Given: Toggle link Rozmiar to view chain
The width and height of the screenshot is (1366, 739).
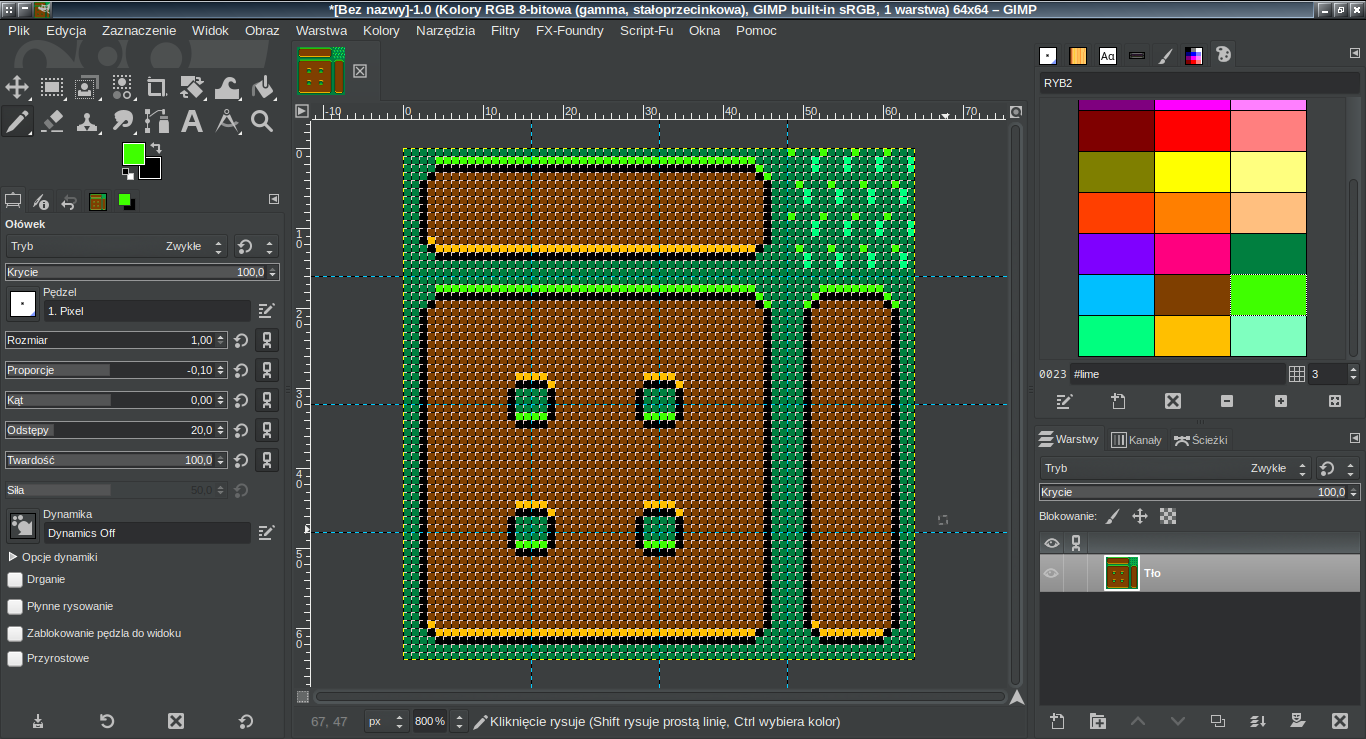Looking at the screenshot, I should (x=267, y=340).
